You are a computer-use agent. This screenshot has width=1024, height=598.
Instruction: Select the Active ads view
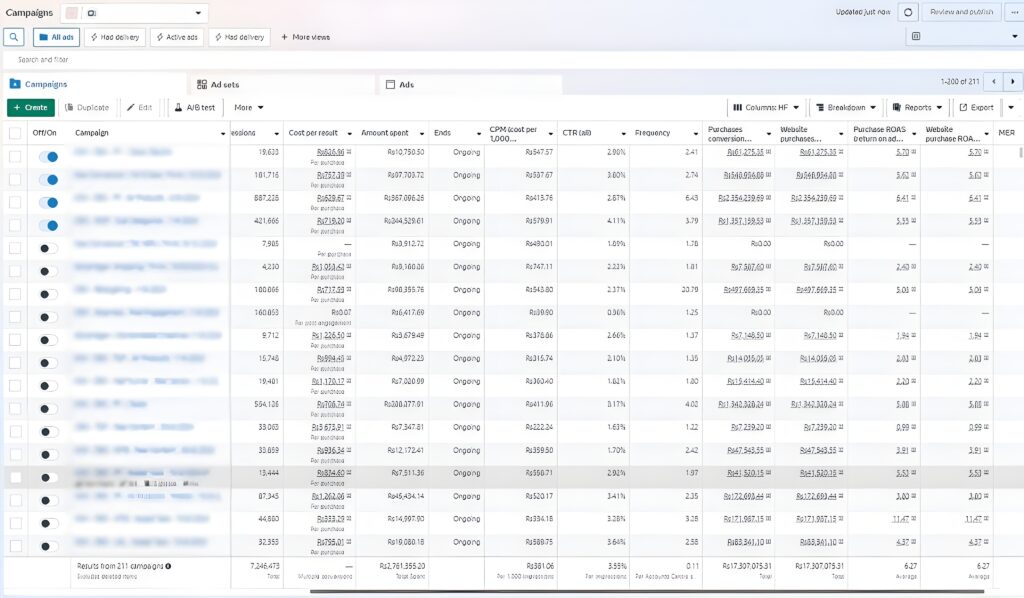(177, 37)
